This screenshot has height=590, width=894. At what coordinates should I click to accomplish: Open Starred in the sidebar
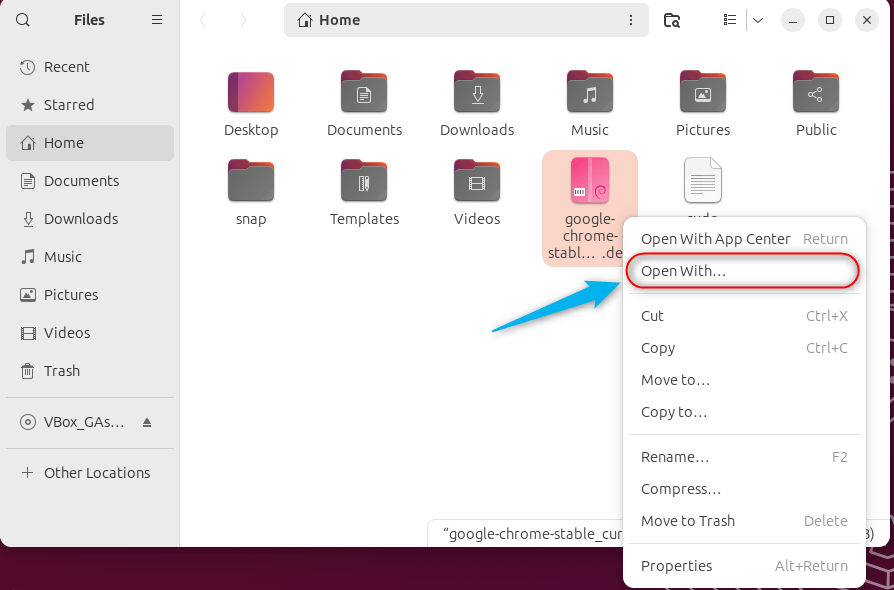(90, 105)
